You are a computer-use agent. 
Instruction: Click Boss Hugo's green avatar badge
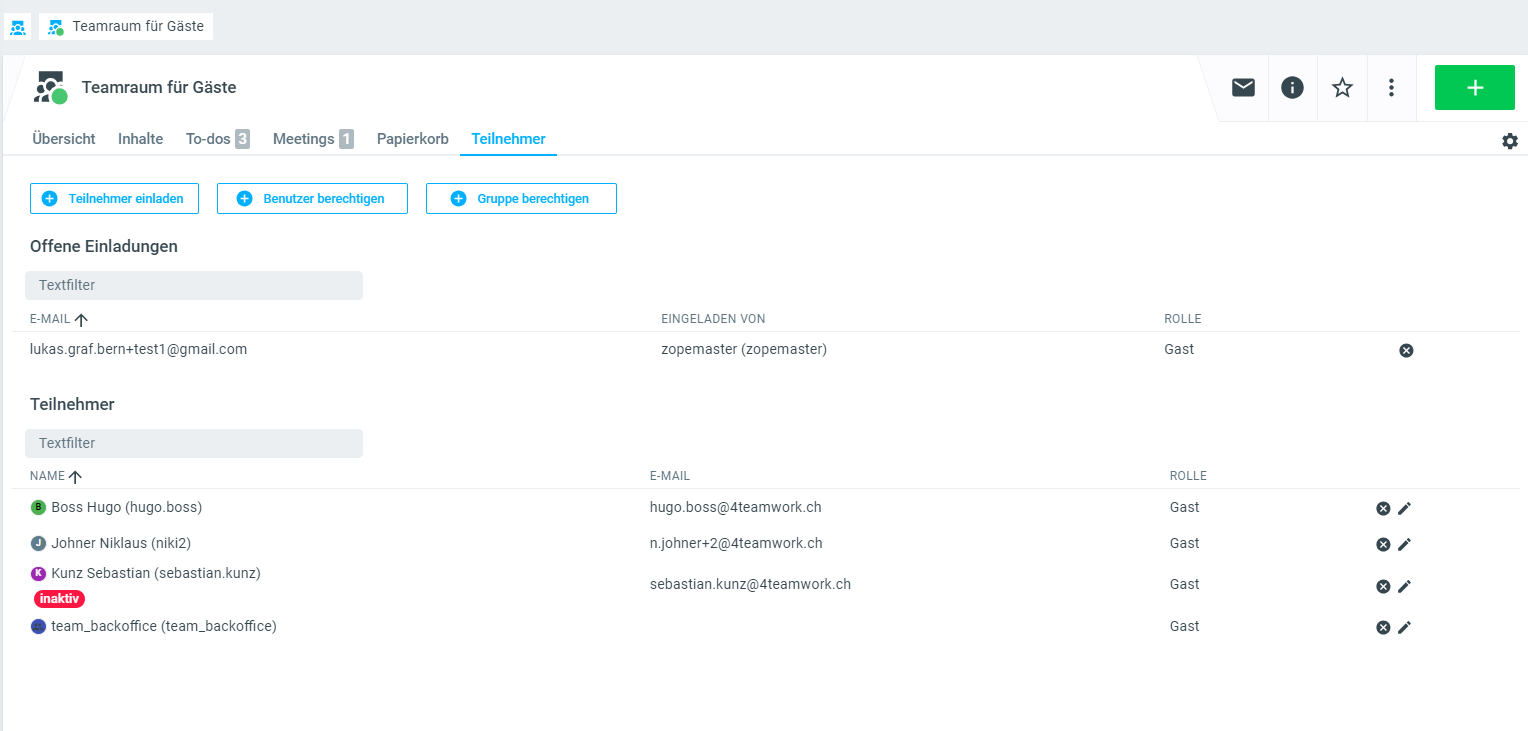[x=39, y=508]
